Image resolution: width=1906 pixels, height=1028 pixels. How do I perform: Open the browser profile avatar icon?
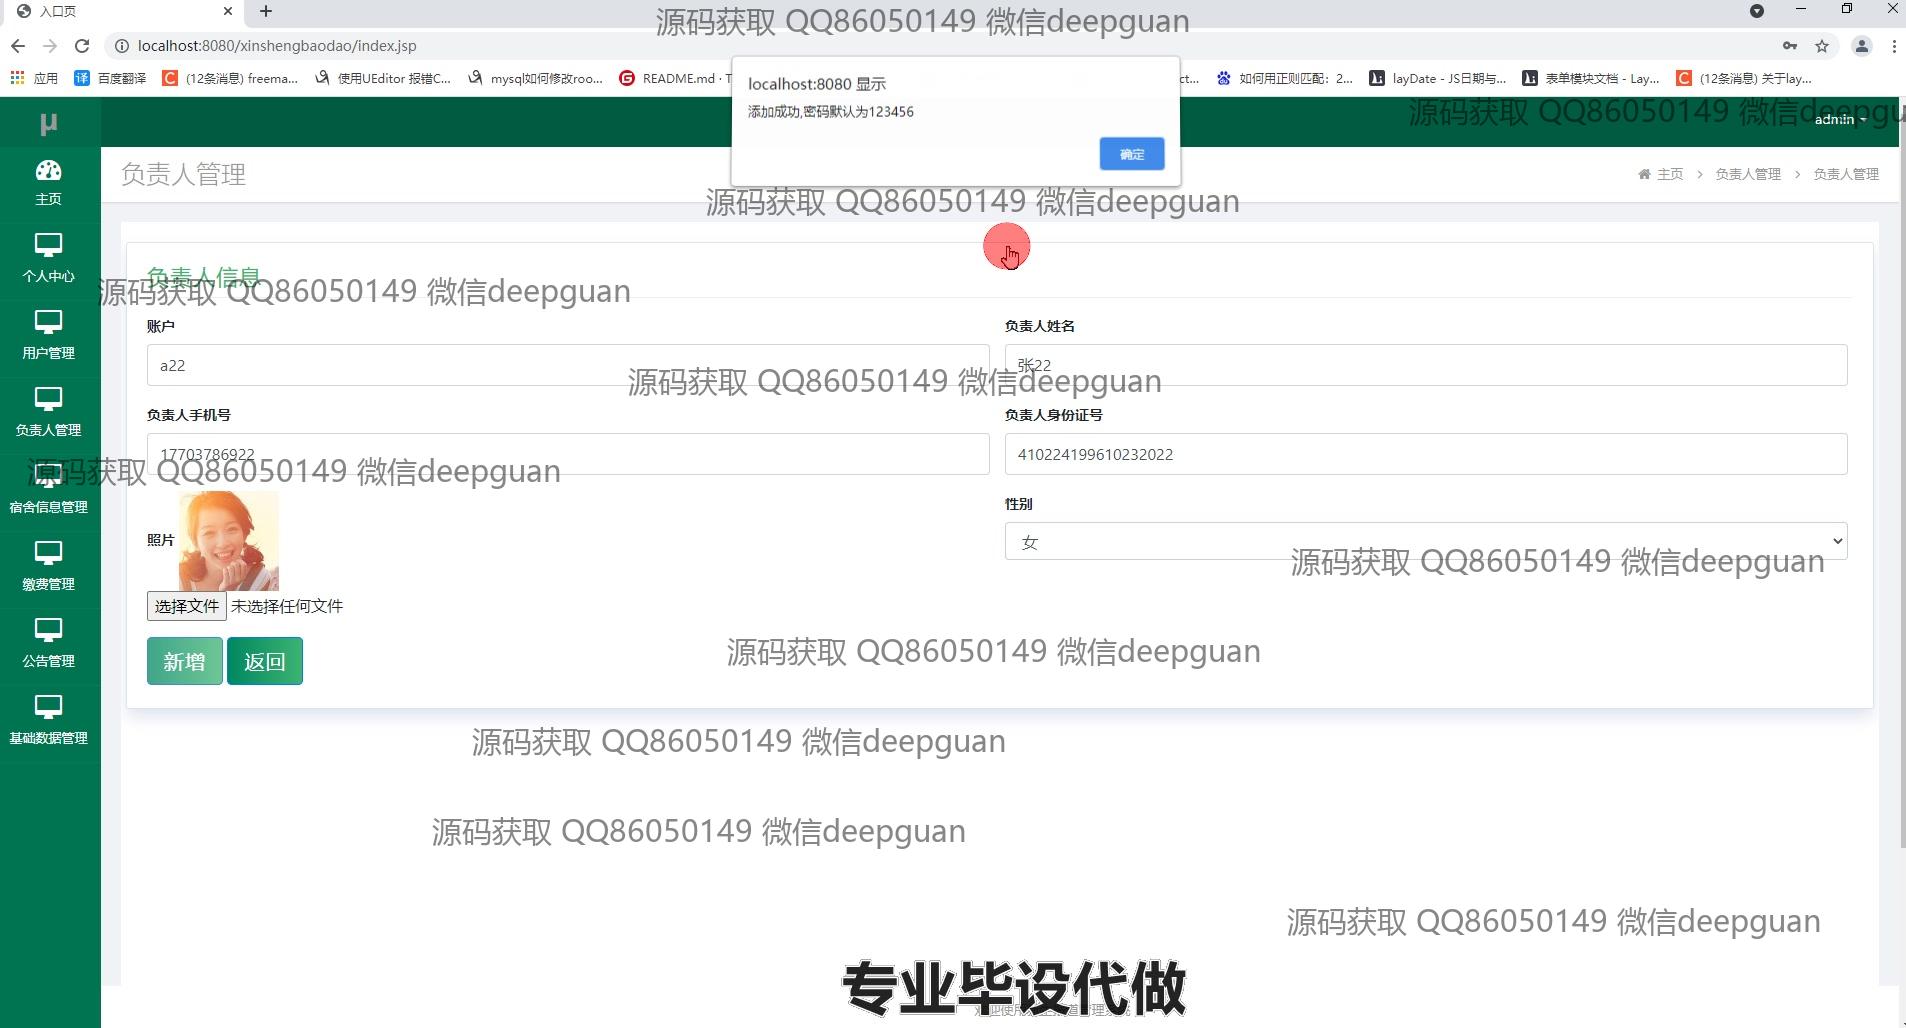tap(1861, 46)
